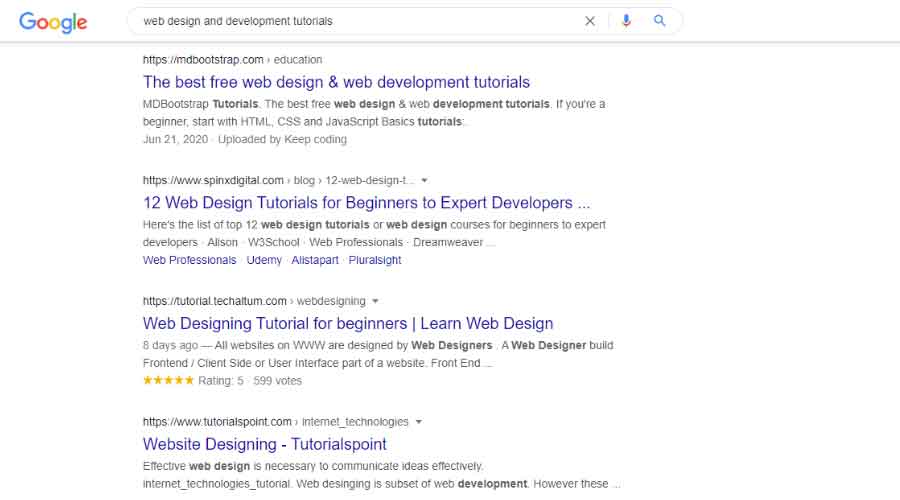Click 'Uploaded by Keep coding' text
Screen dimensions: 900x500
tap(282, 139)
